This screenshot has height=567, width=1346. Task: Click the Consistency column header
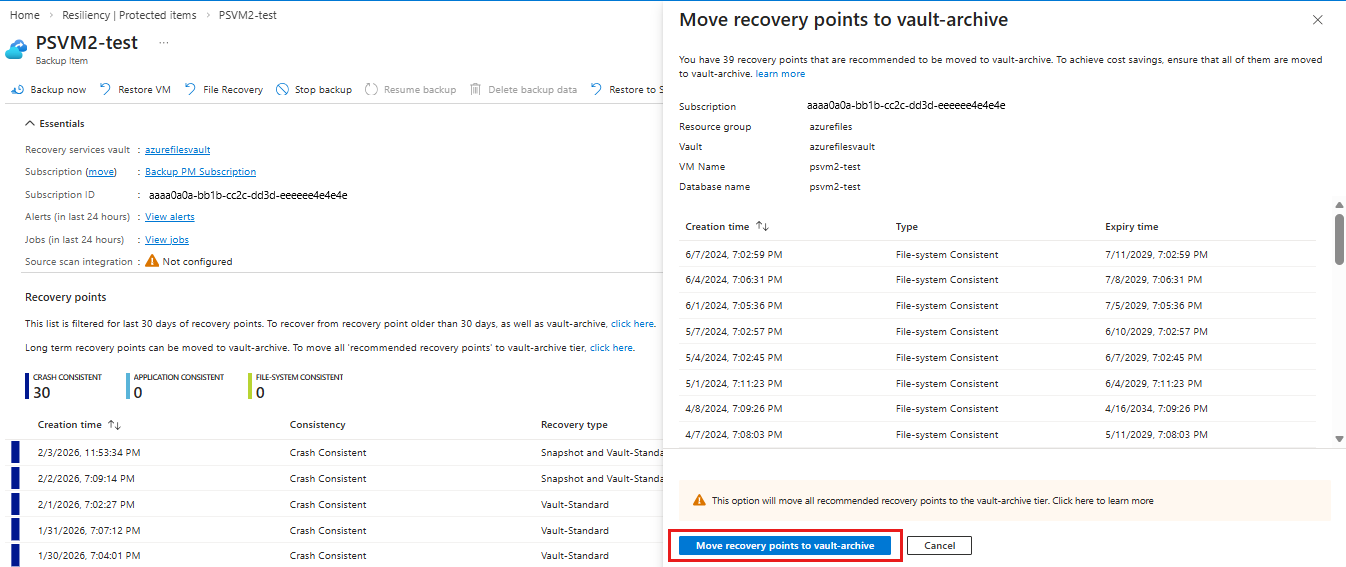pyautogui.click(x=318, y=425)
